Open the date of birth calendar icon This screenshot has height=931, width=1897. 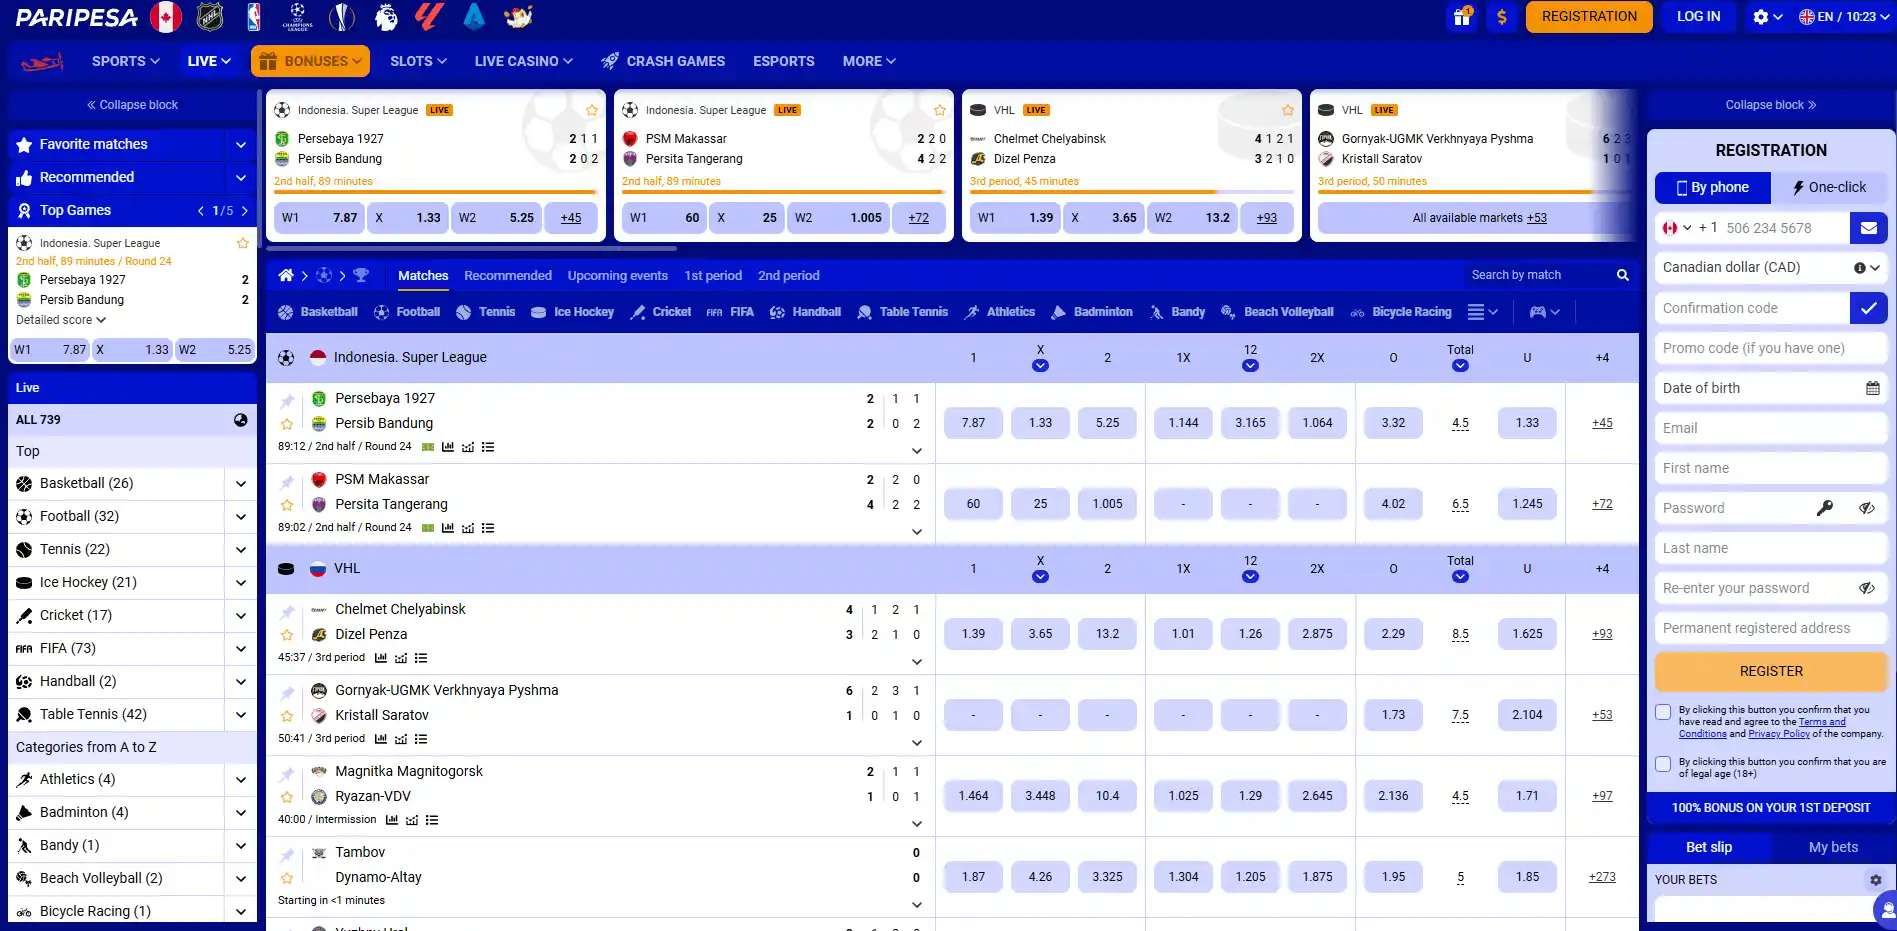1873,388
